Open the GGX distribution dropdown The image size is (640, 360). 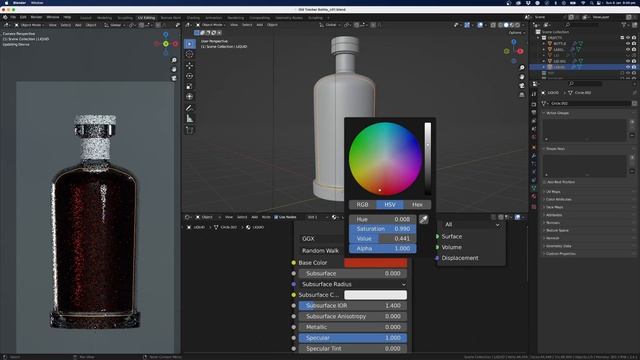pyautogui.click(x=322, y=239)
